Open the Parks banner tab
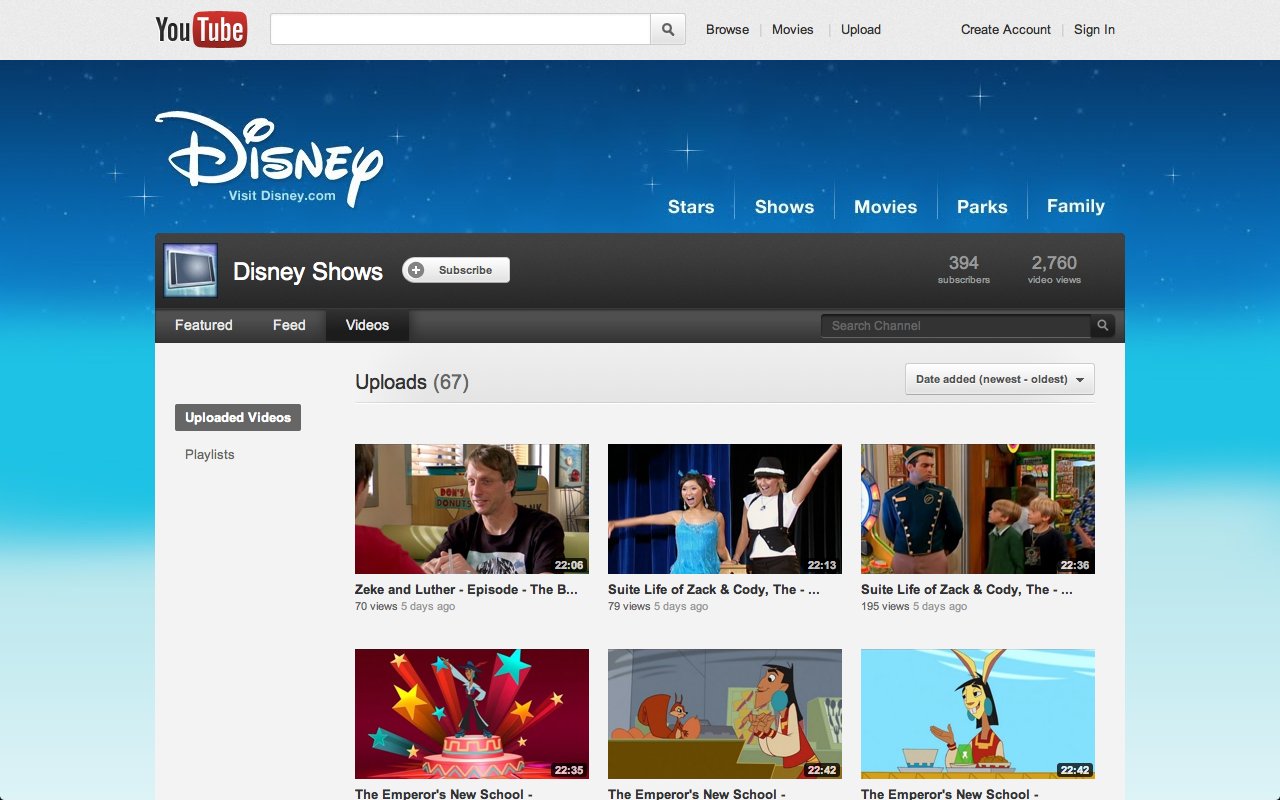The width and height of the screenshot is (1280, 800). (982, 207)
